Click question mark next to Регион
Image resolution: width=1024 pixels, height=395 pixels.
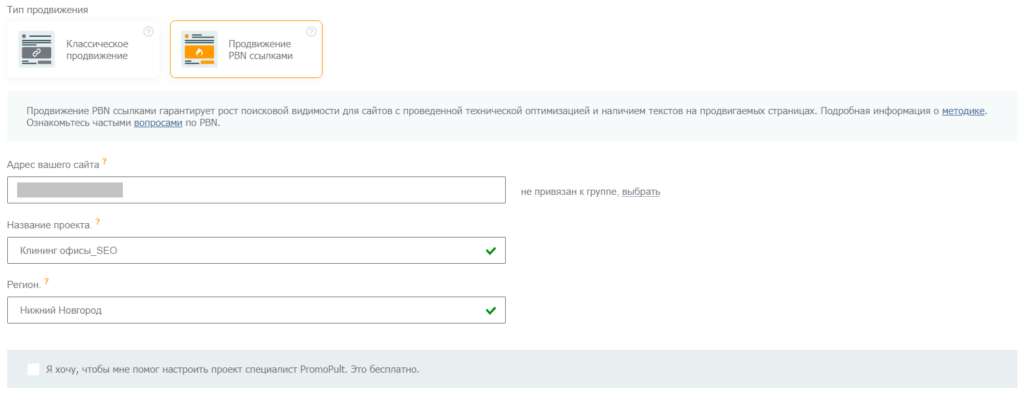[x=46, y=282]
